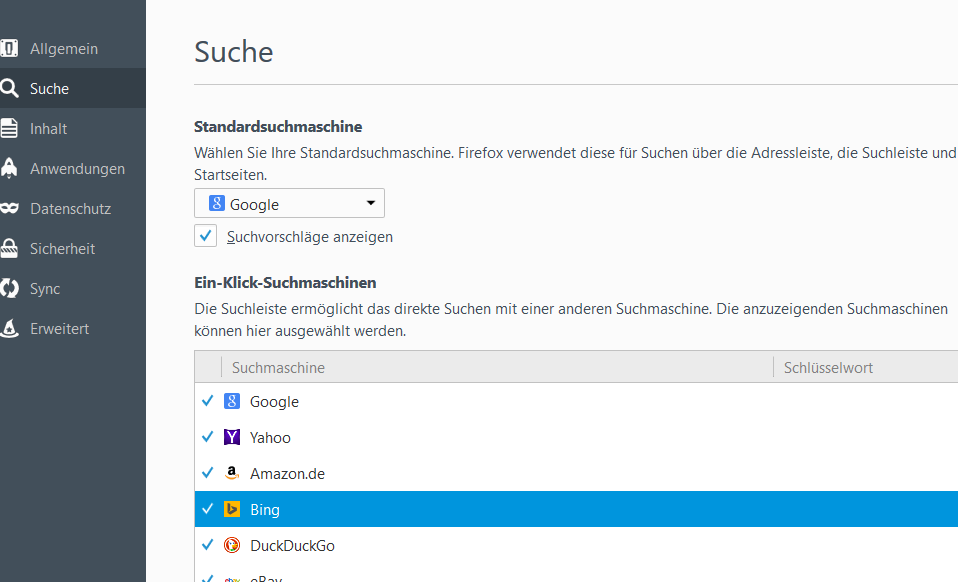The image size is (958, 582).
Task: Open the Erweitert settings section
Action: click(59, 329)
